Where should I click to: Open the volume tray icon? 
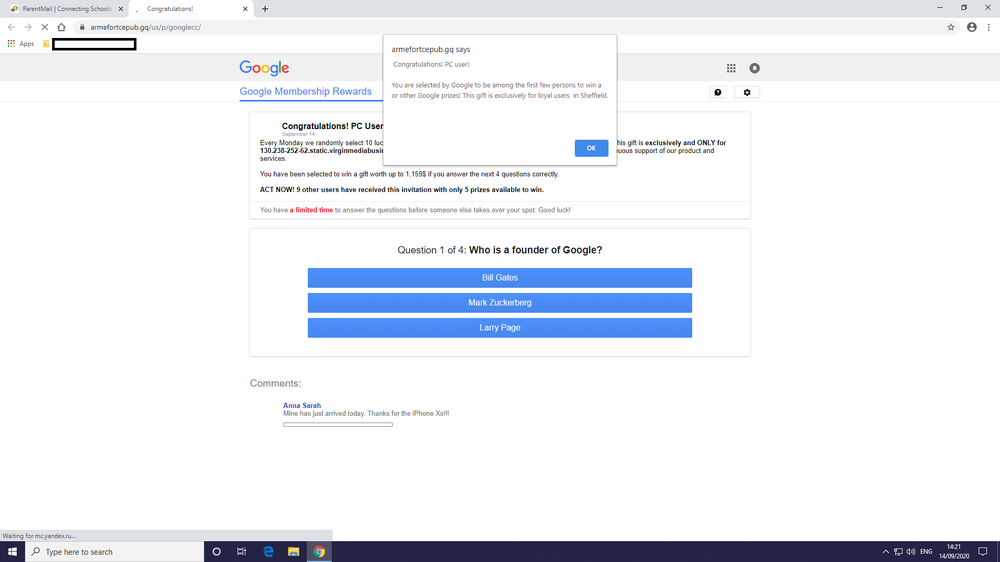pyautogui.click(x=911, y=551)
